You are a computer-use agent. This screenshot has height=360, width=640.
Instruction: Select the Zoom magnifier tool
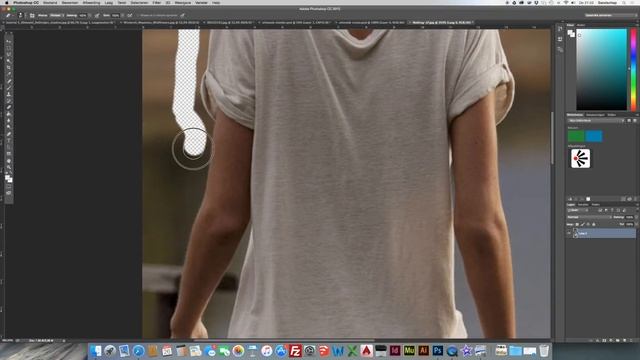click(9, 167)
